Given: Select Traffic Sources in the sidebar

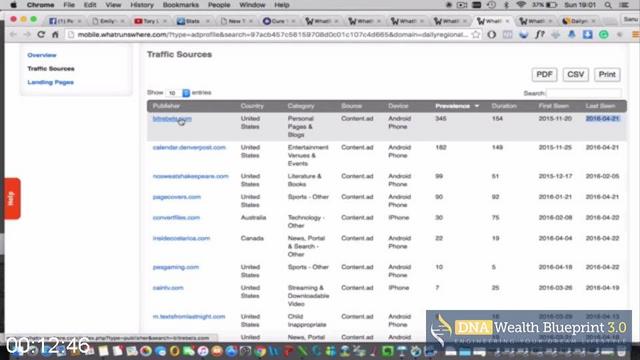Looking at the screenshot, I should [x=51, y=69].
